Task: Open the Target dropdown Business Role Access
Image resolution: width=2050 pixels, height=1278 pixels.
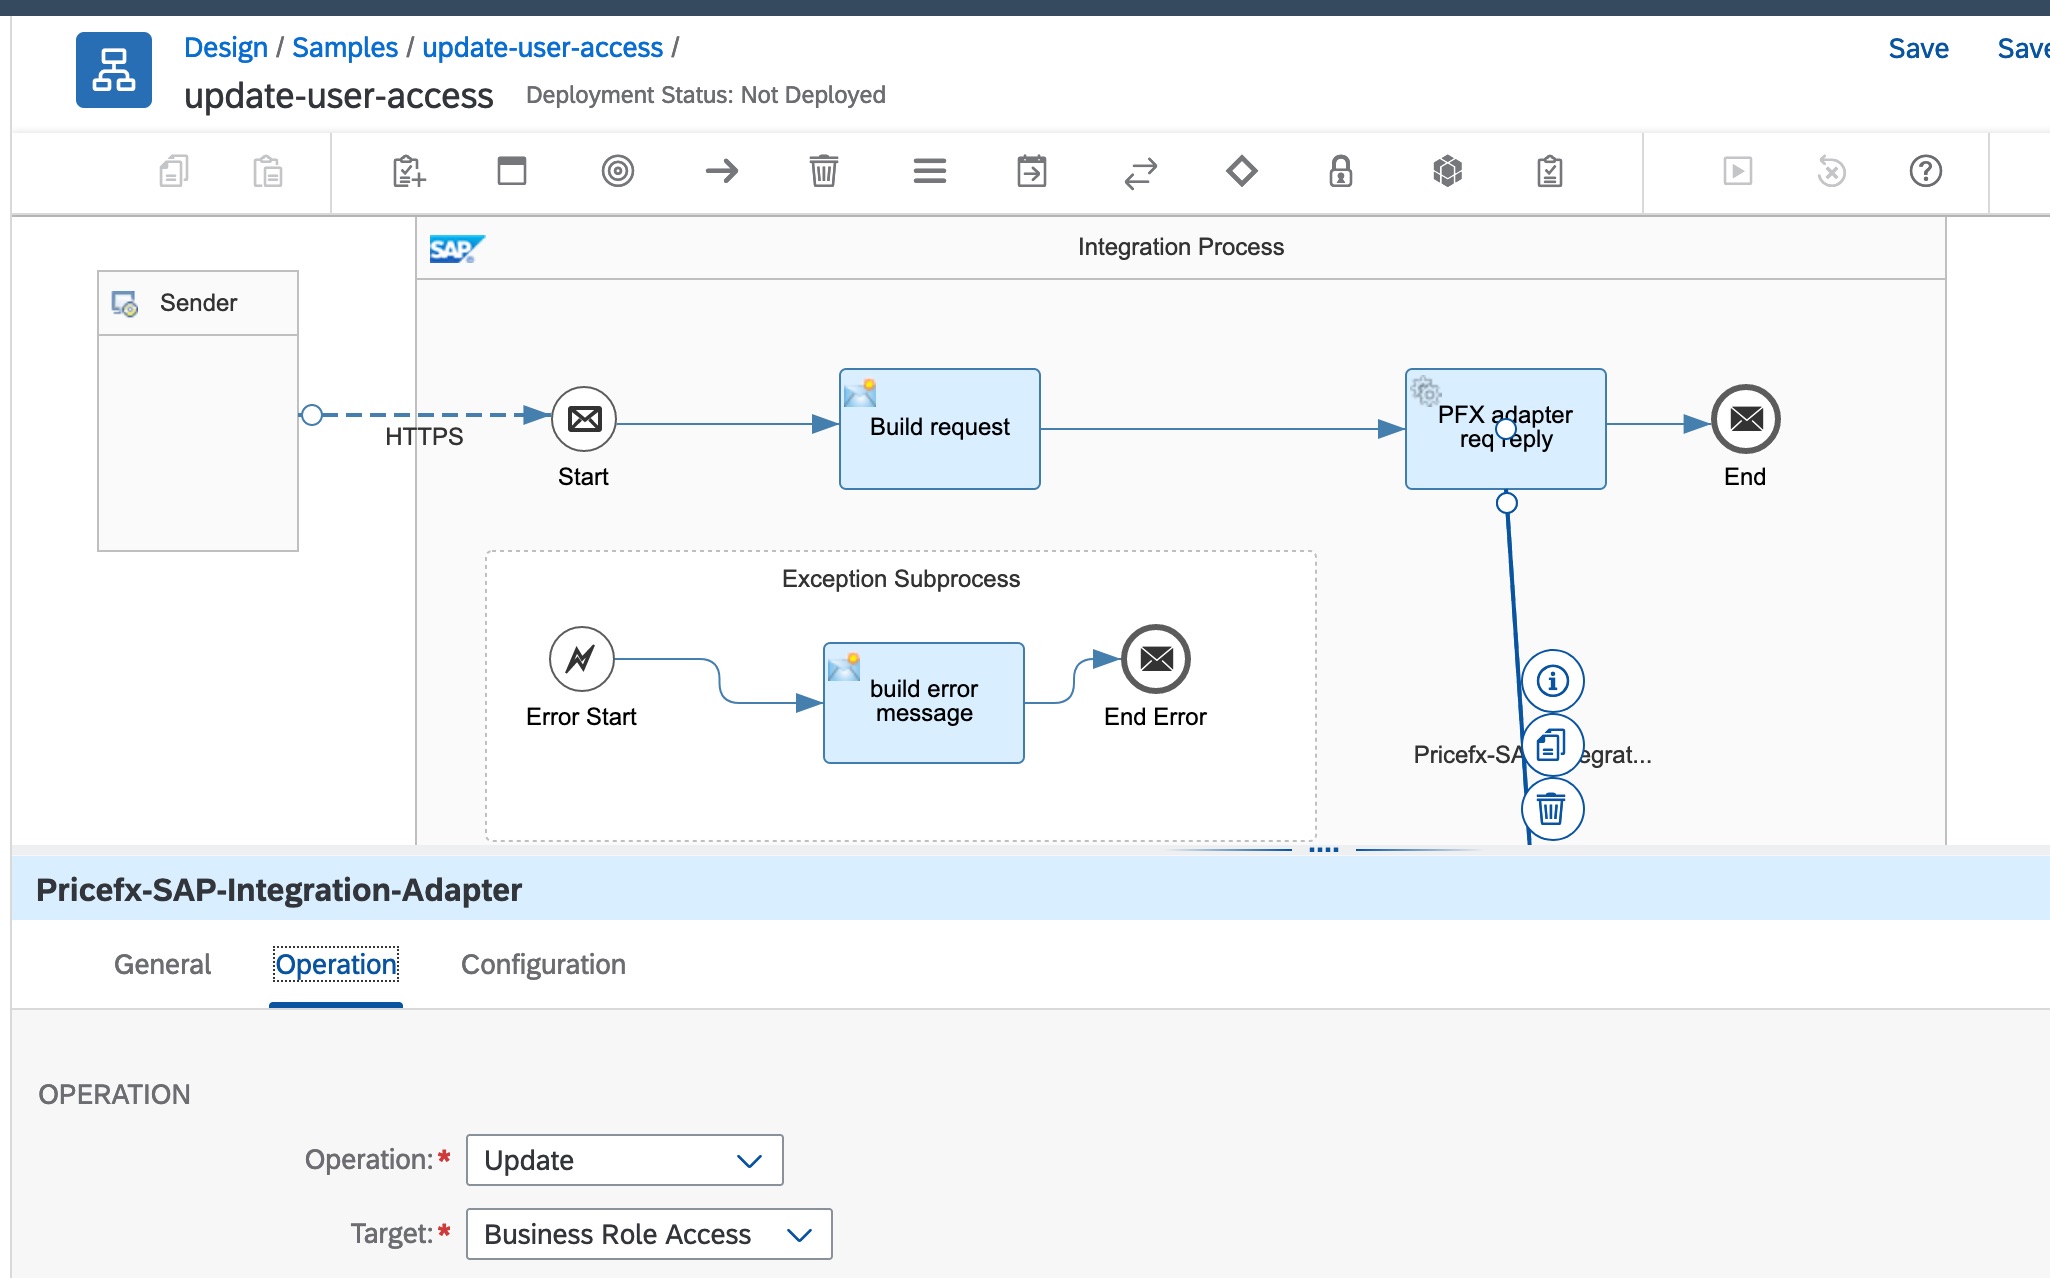Action: point(648,1234)
